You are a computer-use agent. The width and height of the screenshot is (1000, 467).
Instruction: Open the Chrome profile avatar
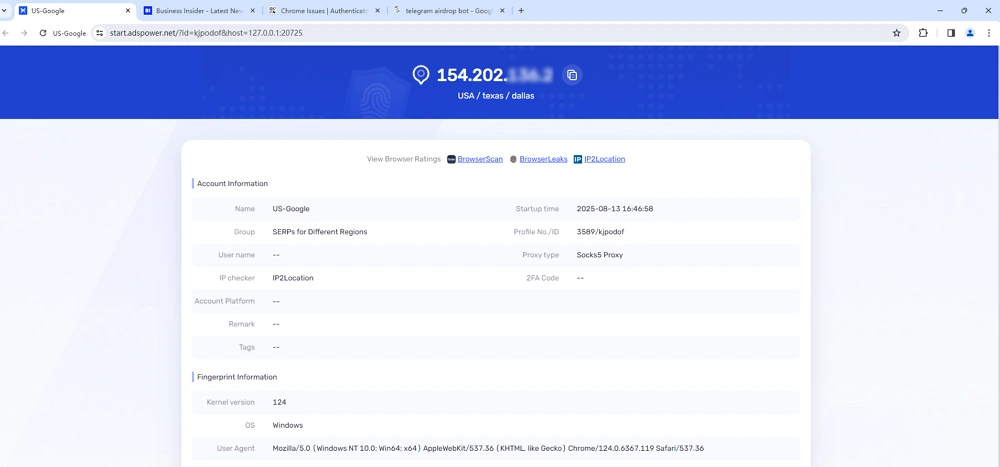(970, 33)
